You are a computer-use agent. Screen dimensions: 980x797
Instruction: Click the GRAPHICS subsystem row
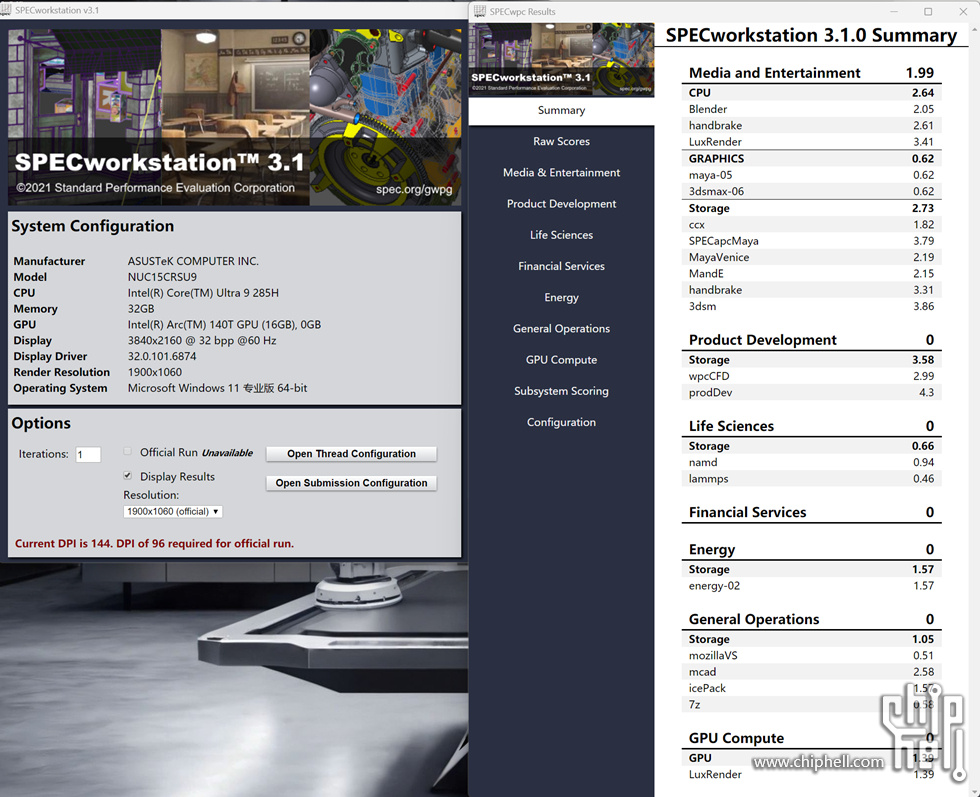click(811, 159)
